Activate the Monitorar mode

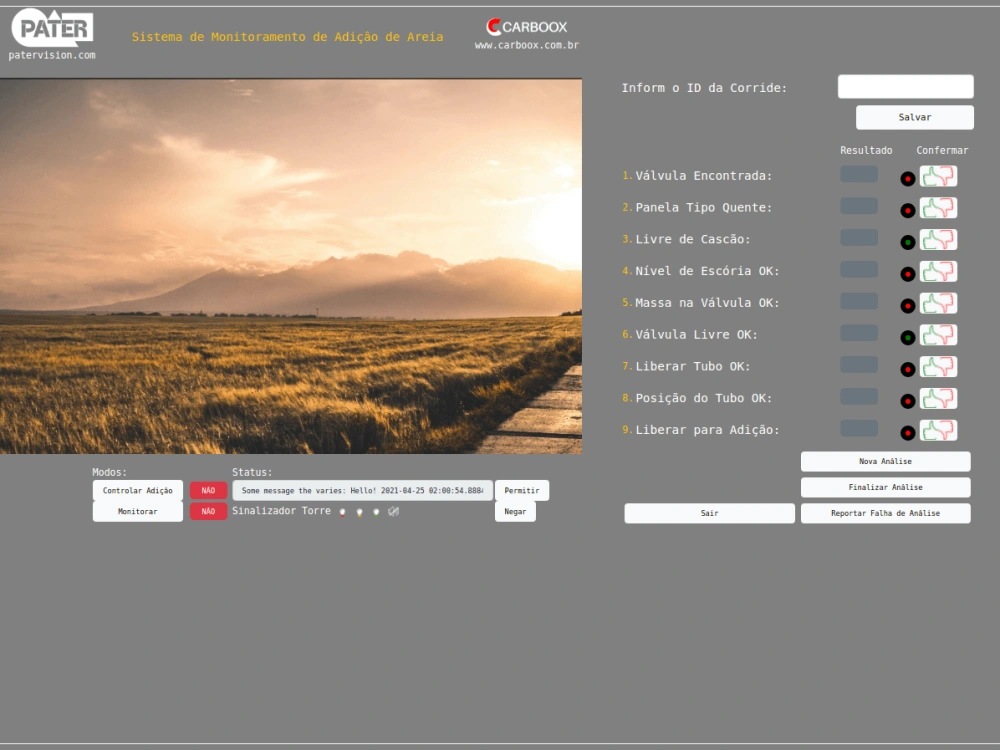pos(138,511)
